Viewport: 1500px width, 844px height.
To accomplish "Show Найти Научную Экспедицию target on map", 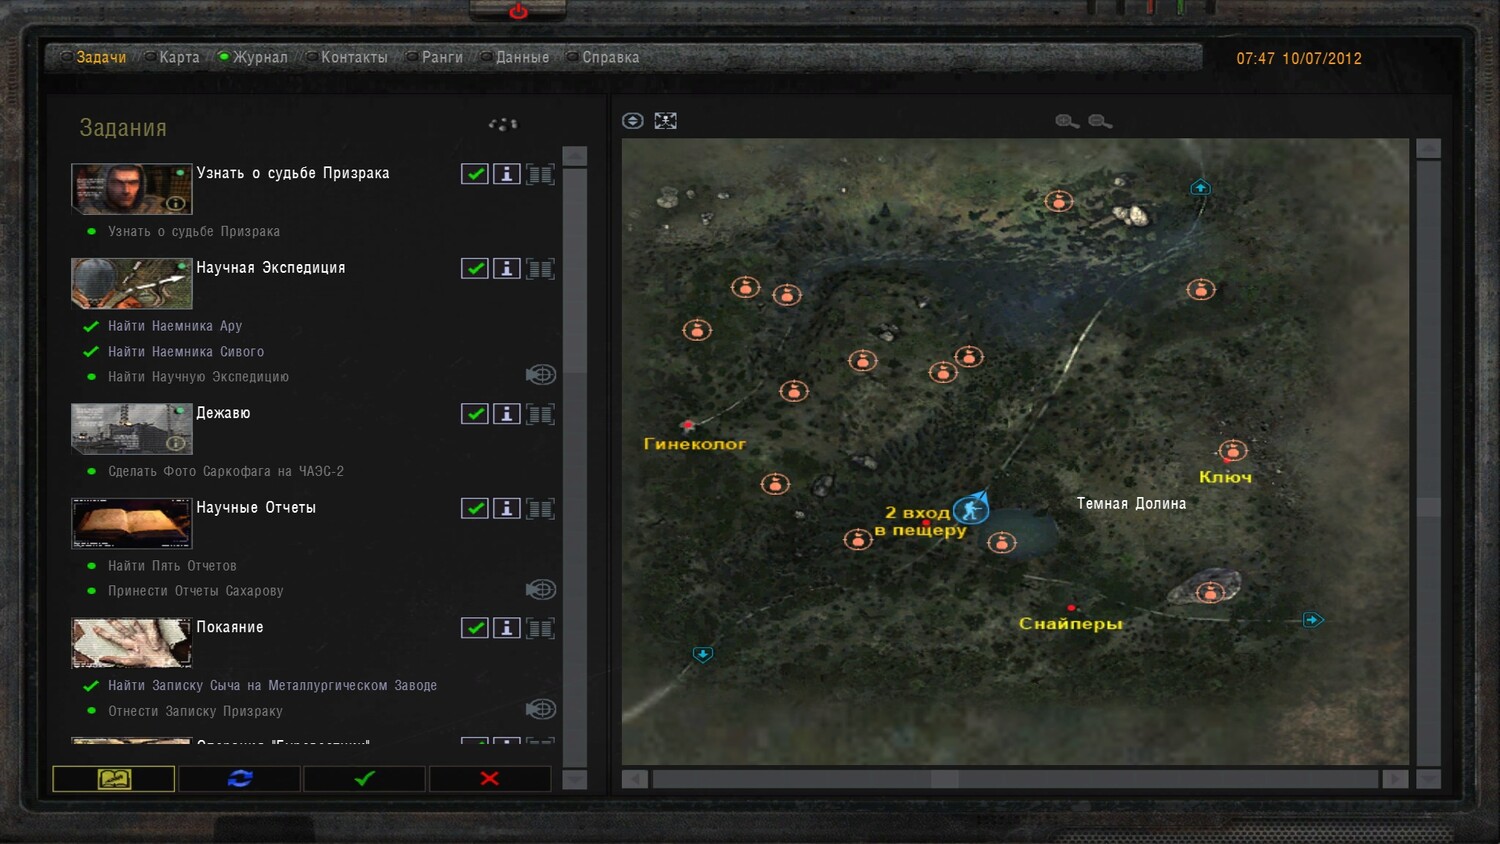I will tap(541, 375).
